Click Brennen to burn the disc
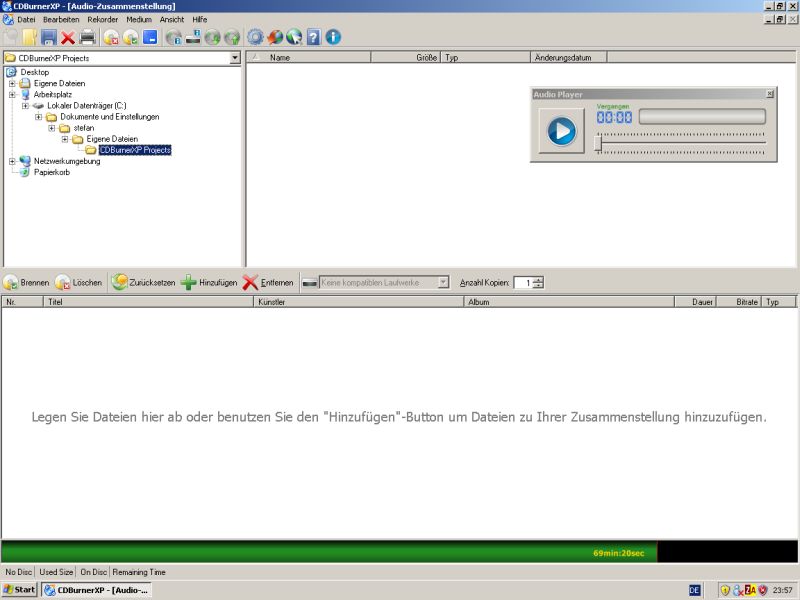800x600 pixels. pyautogui.click(x=26, y=283)
